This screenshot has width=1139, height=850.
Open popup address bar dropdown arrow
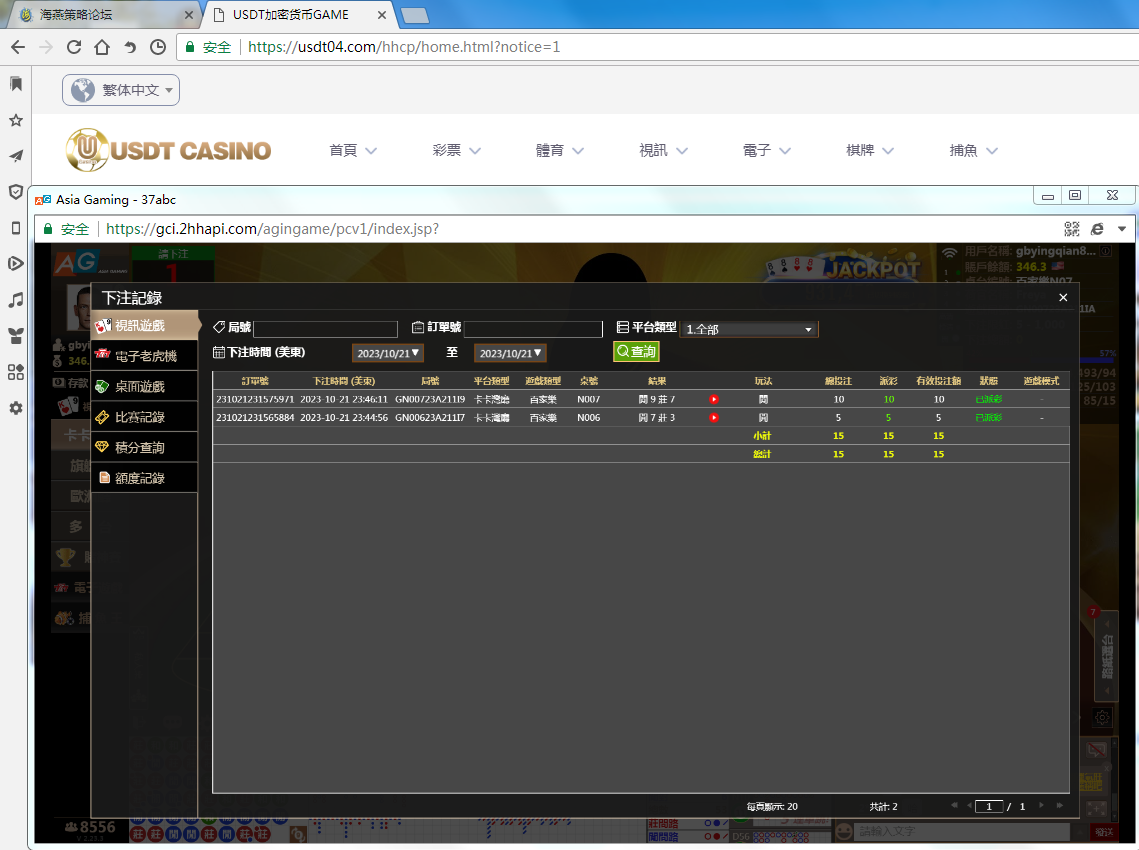click(1122, 229)
